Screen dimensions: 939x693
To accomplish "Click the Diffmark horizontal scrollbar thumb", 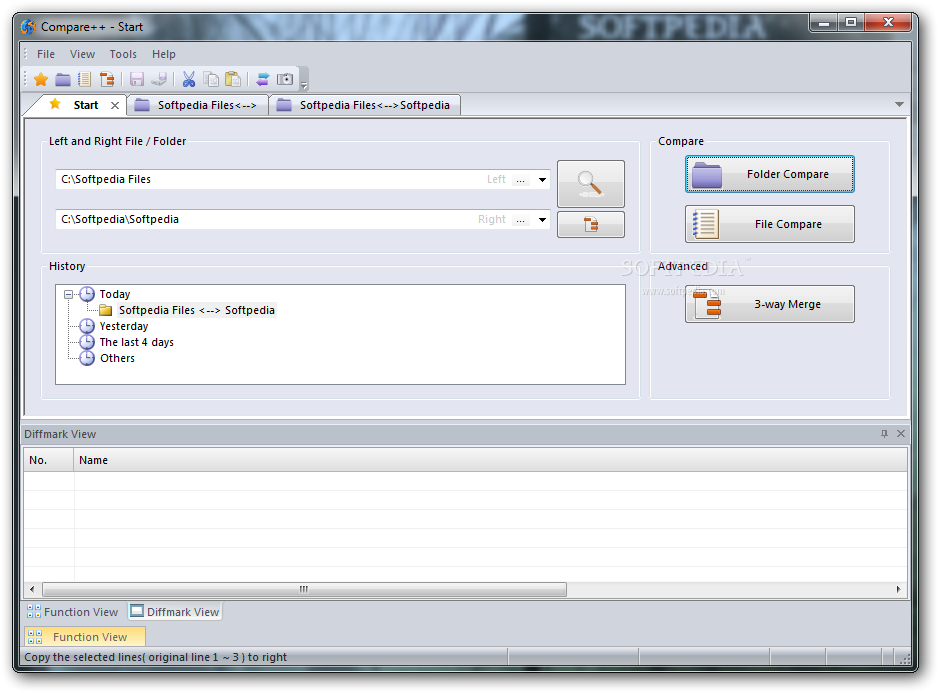I will [304, 589].
